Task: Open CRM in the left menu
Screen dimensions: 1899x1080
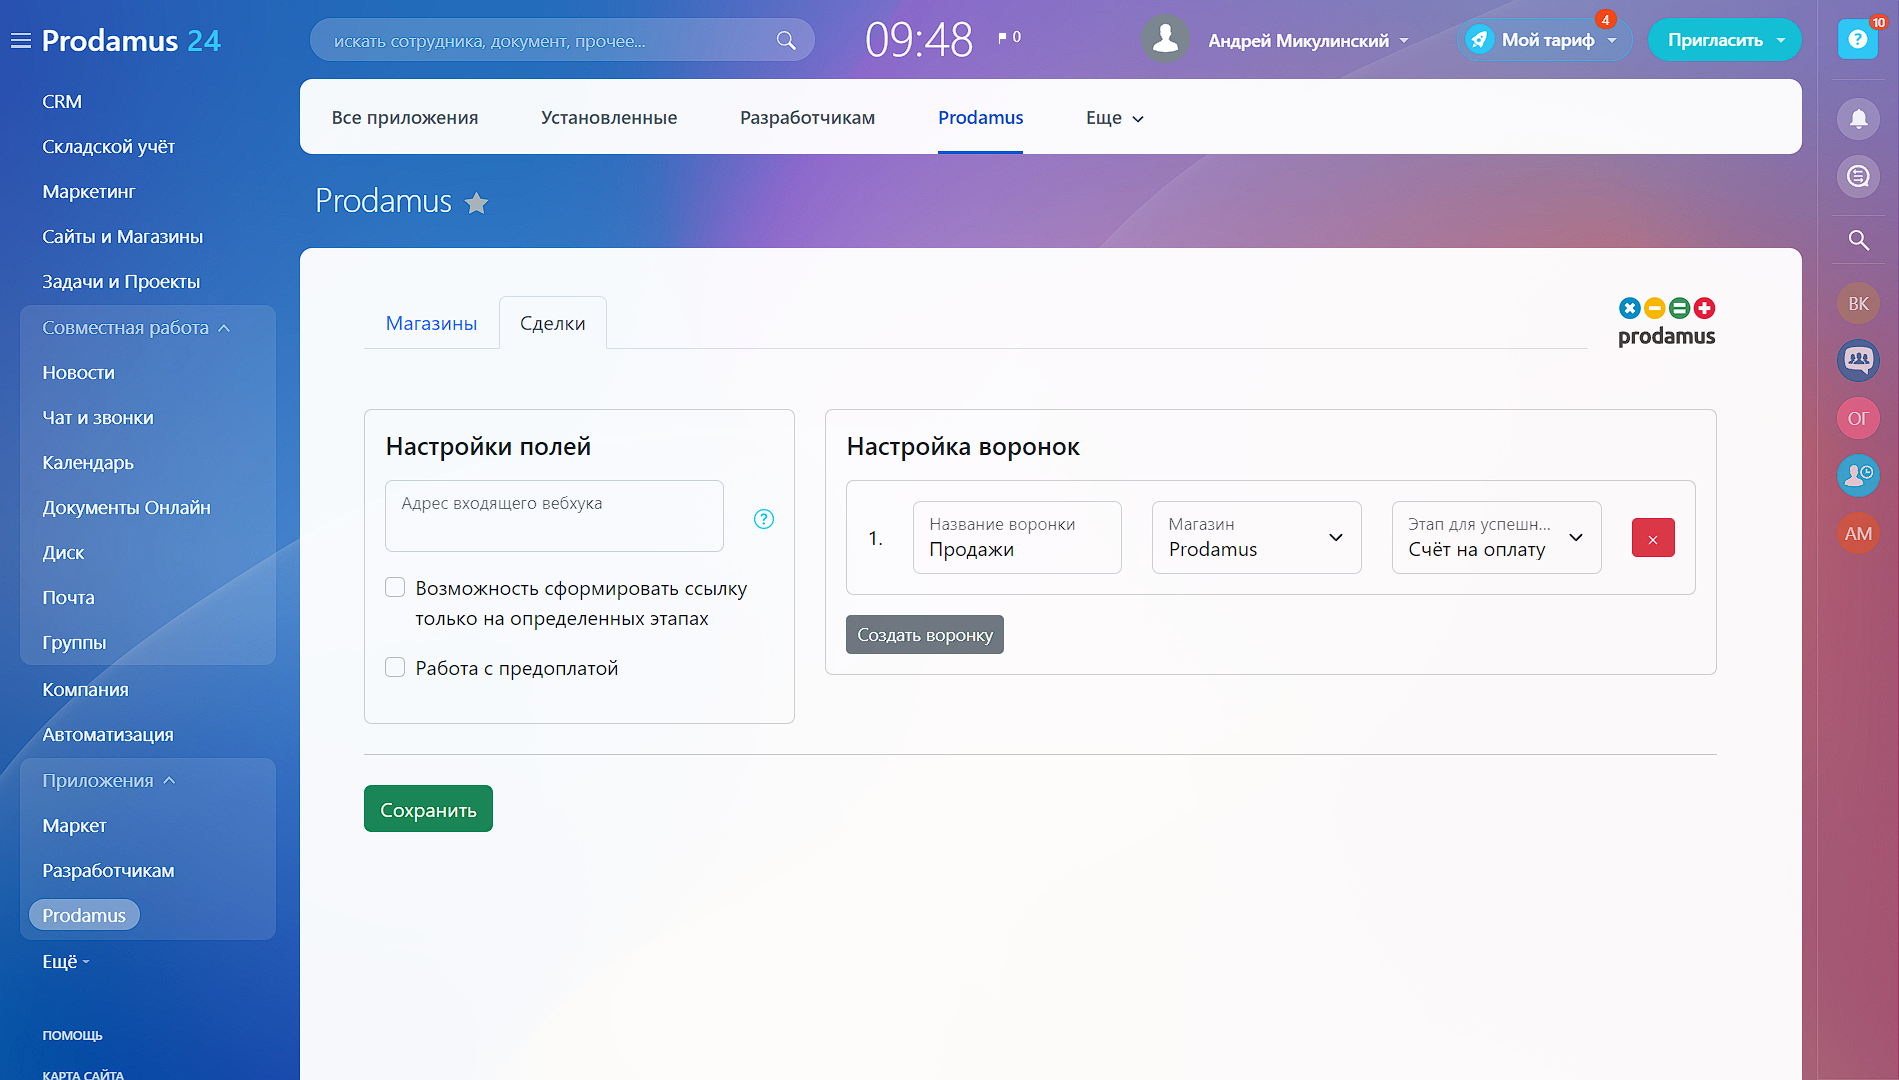Action: [x=62, y=102]
